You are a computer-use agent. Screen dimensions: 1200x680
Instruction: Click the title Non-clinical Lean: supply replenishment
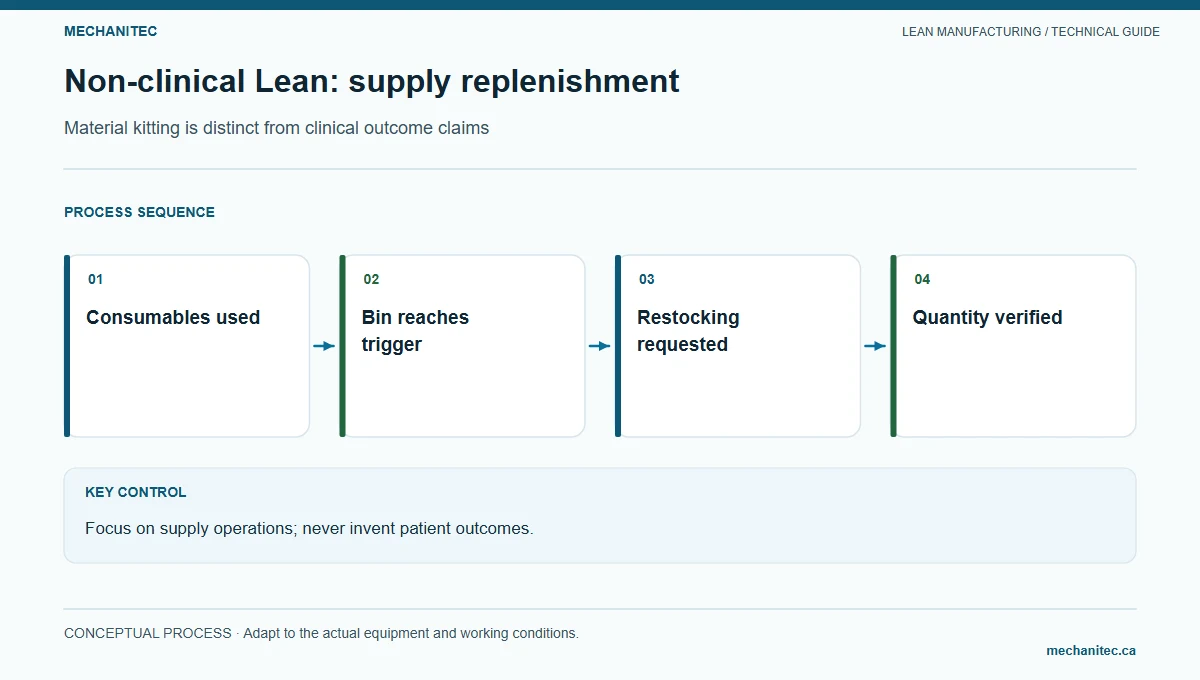[x=372, y=81]
